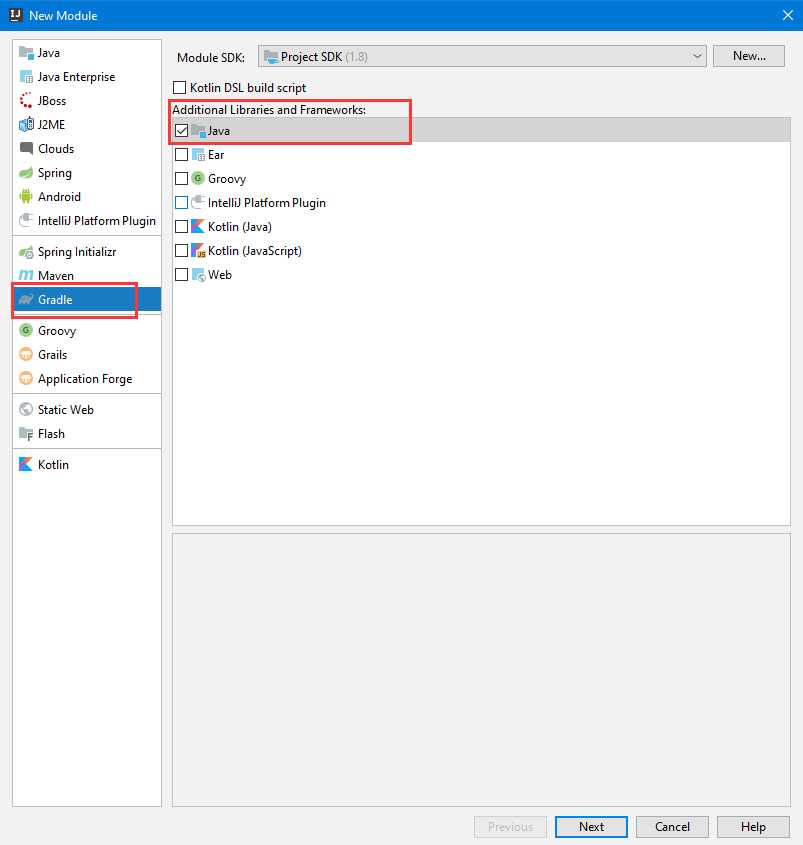Screen dimensions: 803x845
Task: Select the Spring leaf icon
Action: (26, 172)
